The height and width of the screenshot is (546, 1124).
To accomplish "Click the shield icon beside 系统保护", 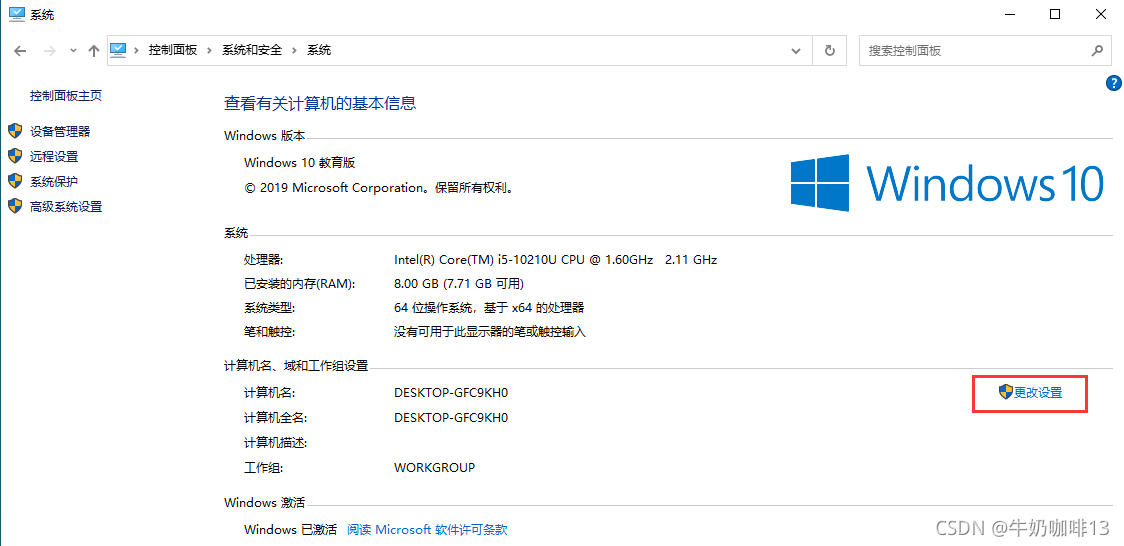I will click(15, 181).
